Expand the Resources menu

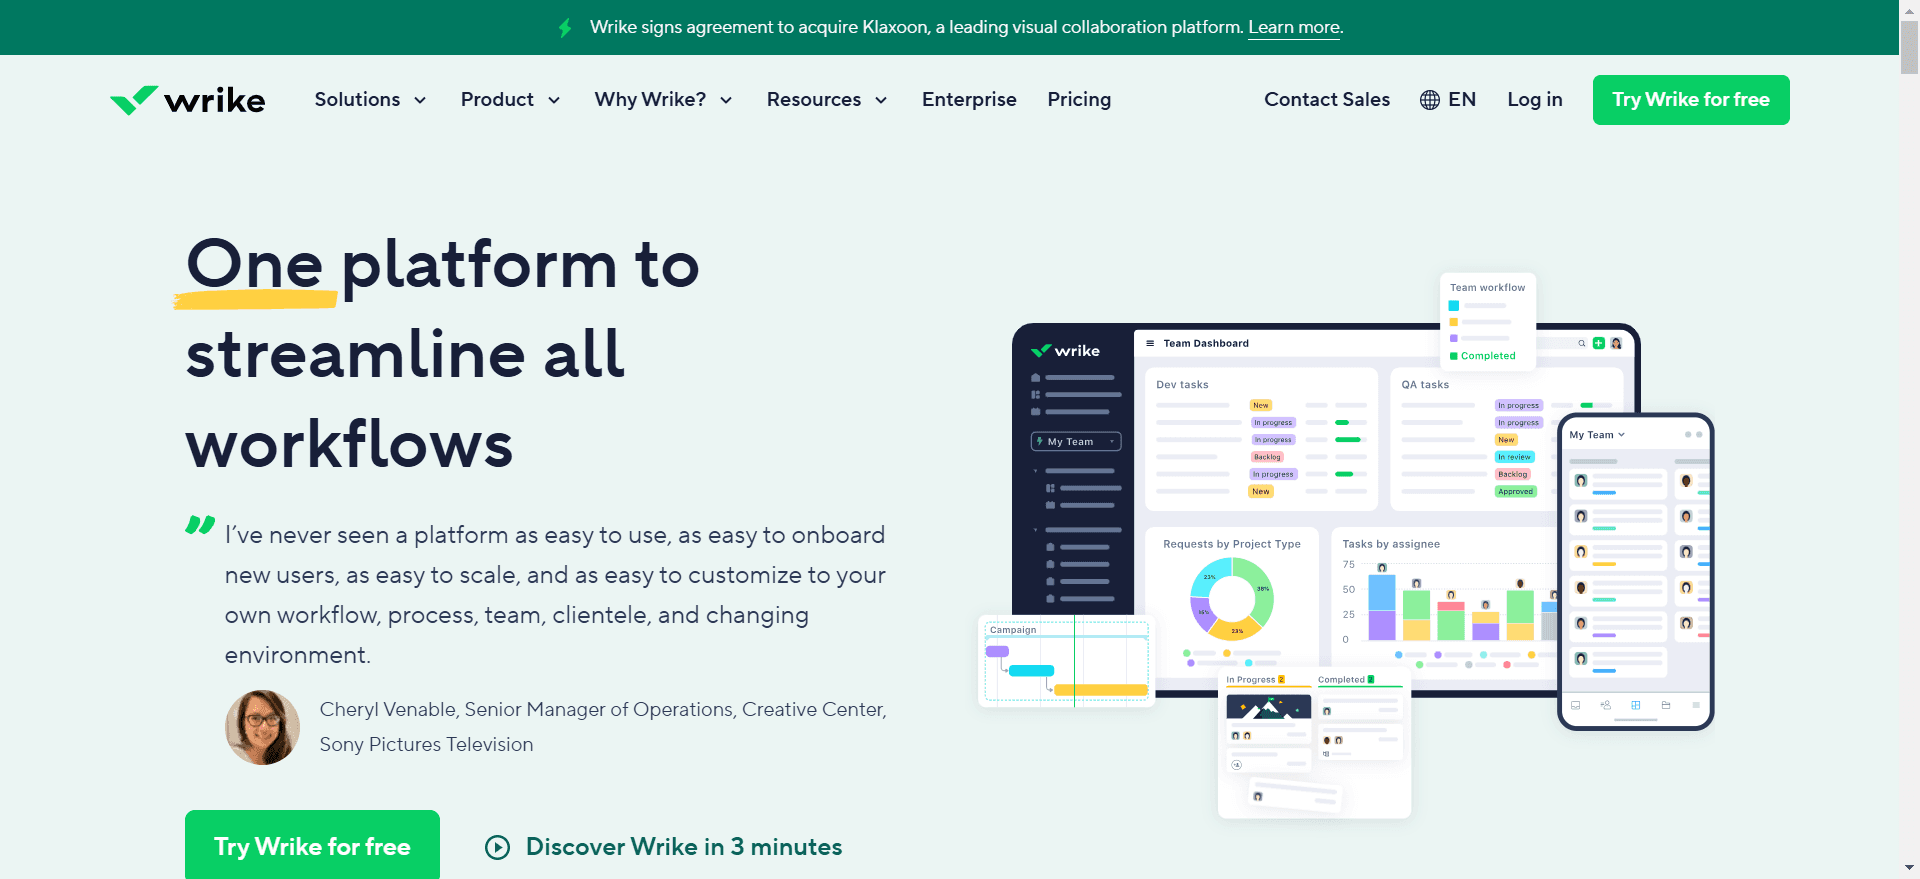[x=827, y=100]
